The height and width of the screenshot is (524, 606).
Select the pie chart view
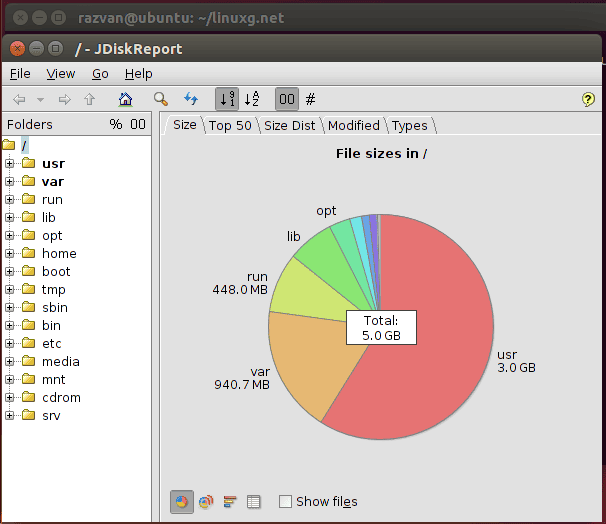coord(182,502)
